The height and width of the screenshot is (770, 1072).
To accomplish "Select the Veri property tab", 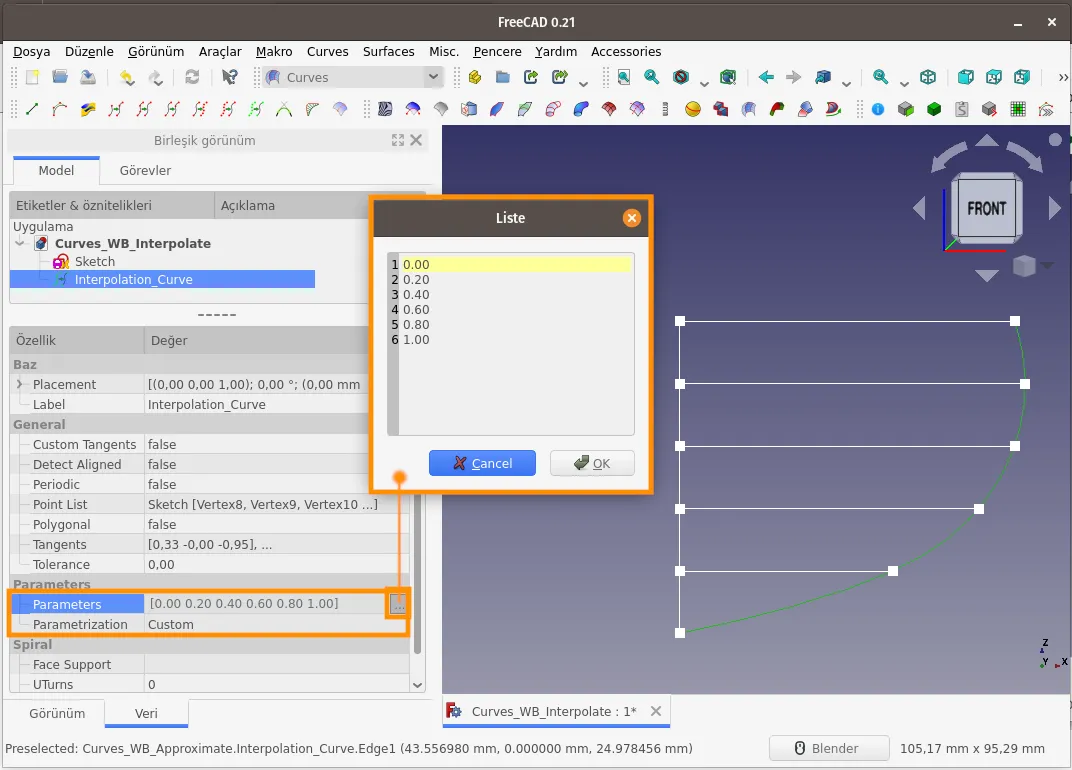I will [146, 713].
